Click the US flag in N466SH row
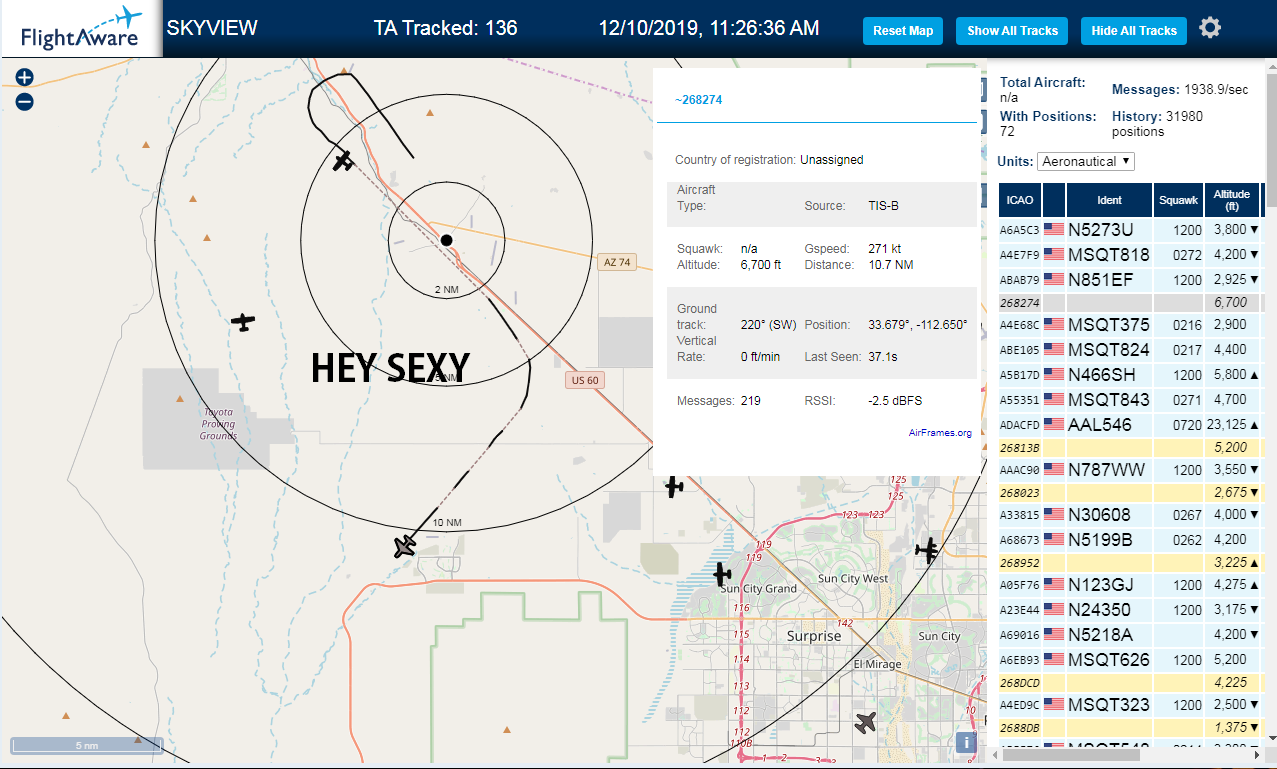Viewport: 1277px width, 769px height. coord(1054,374)
